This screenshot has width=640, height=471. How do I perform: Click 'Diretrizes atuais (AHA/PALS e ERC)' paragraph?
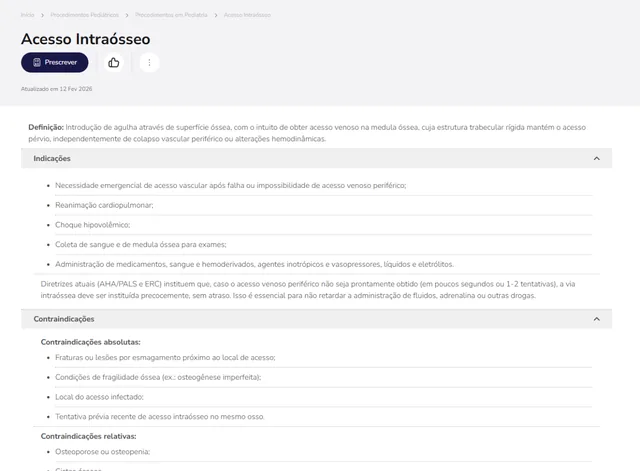click(308, 290)
